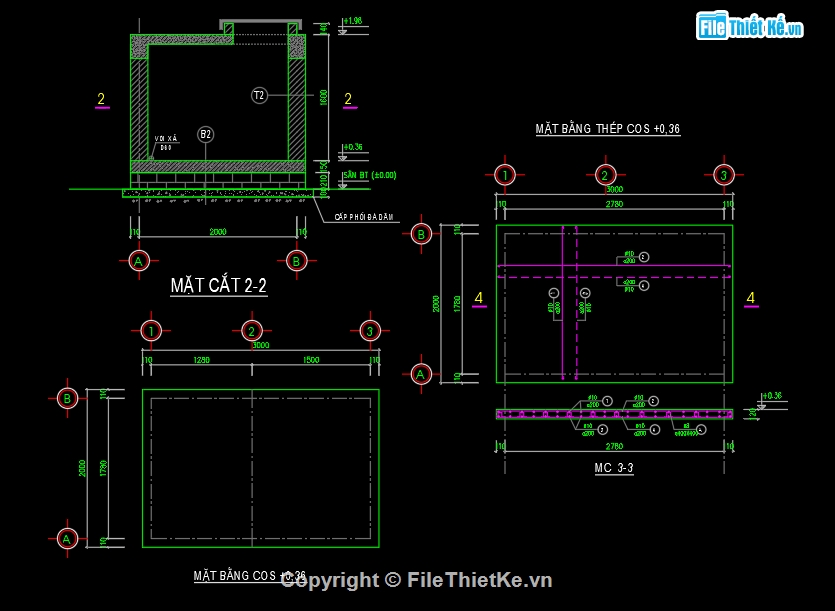This screenshot has height=611, width=835.
Task: Select the MẶT BẰNG THÉP COS +0,36 title
Action: coord(607,129)
